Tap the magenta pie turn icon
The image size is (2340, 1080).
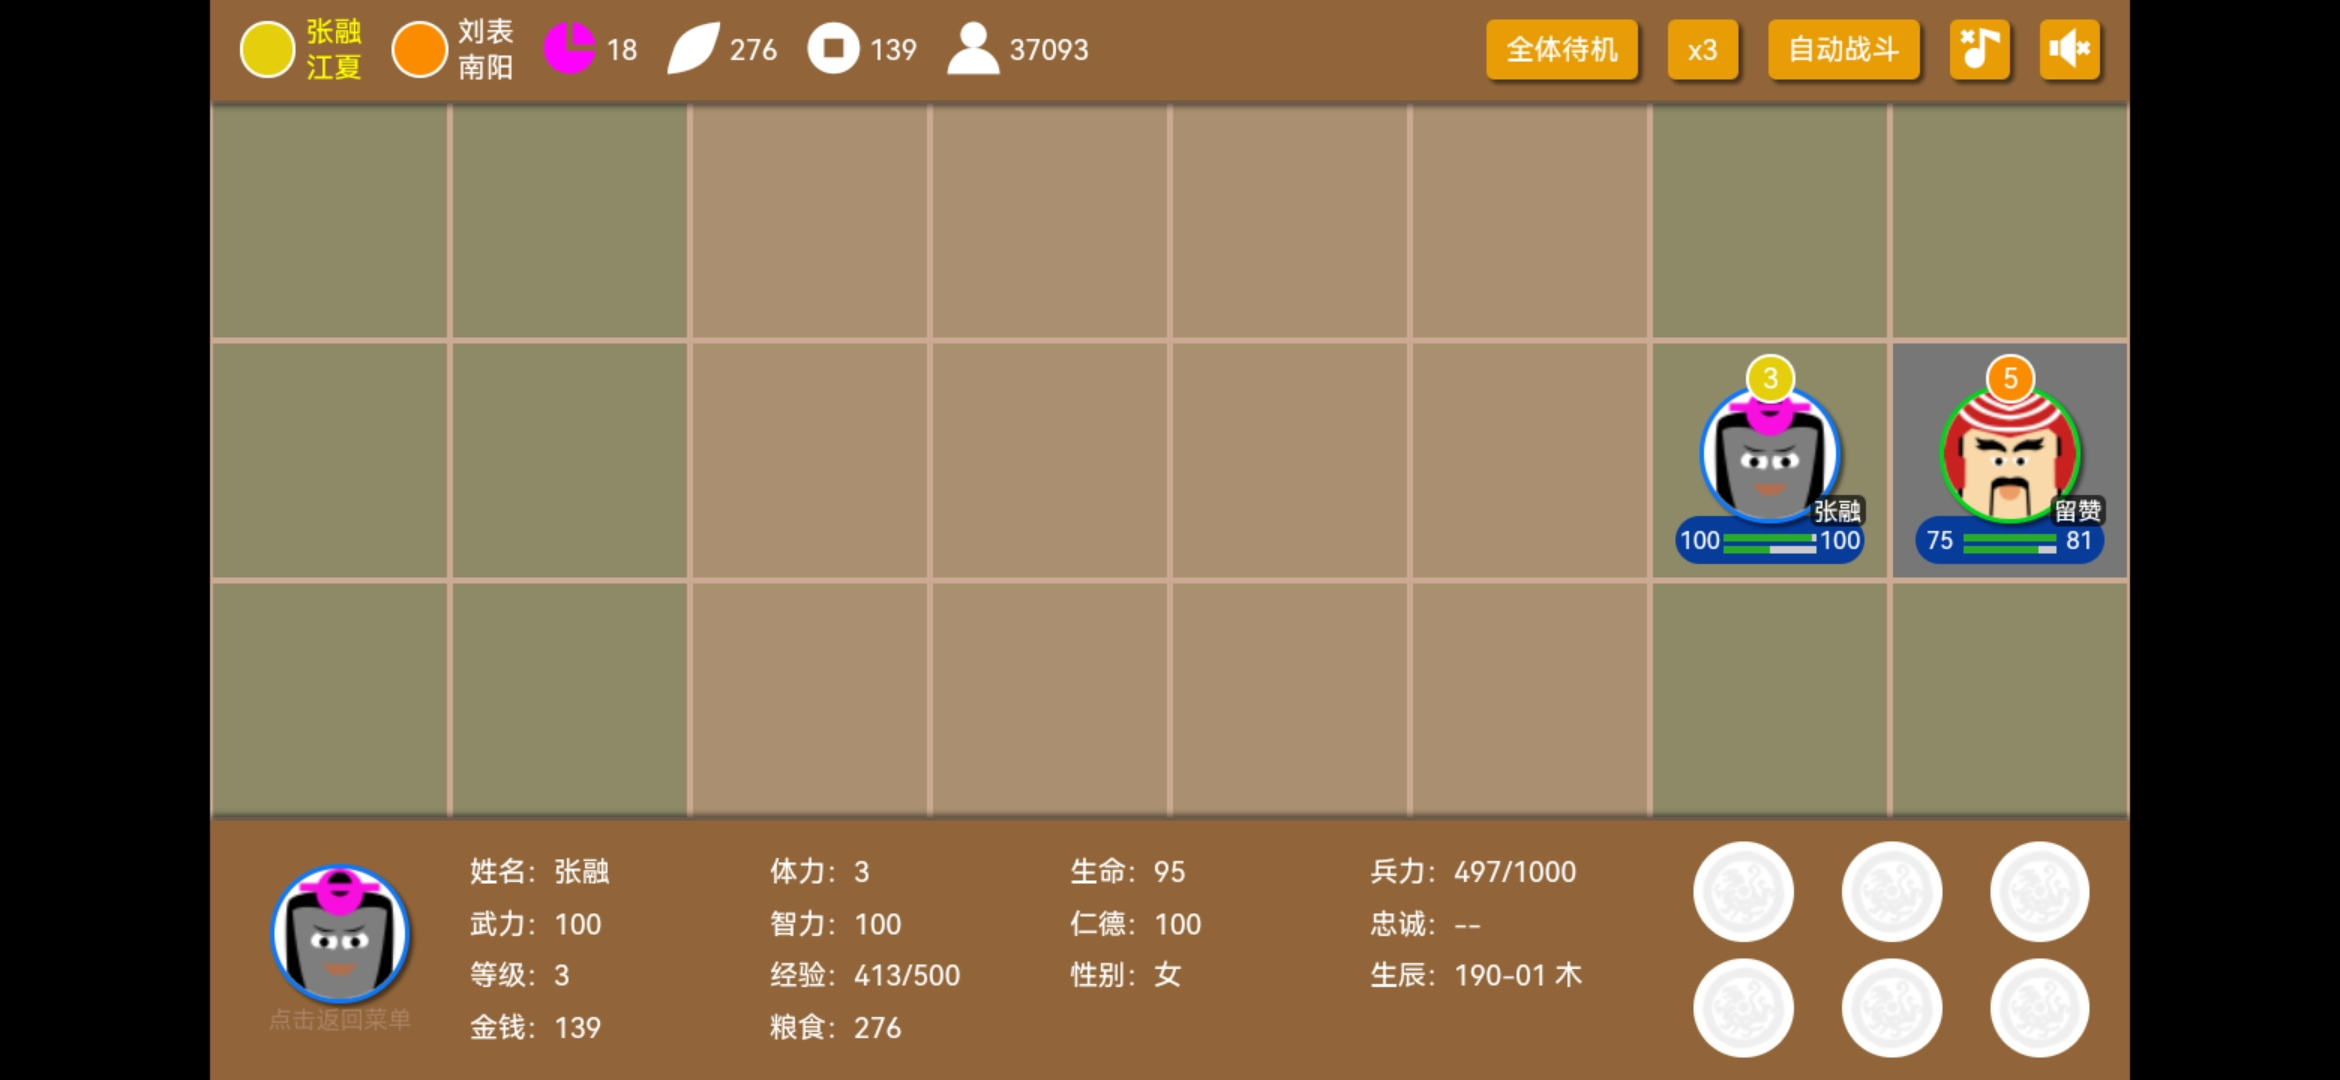pos(569,48)
